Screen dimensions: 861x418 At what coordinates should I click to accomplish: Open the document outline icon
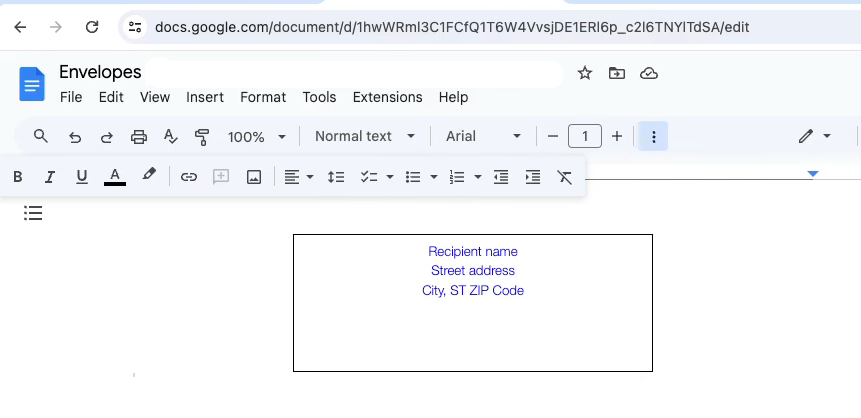33,213
